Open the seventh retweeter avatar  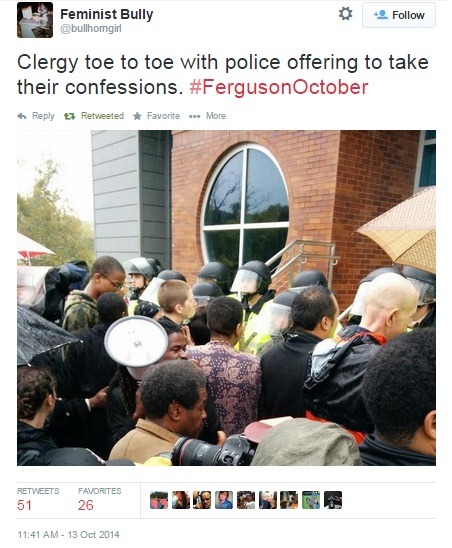[x=289, y=500]
